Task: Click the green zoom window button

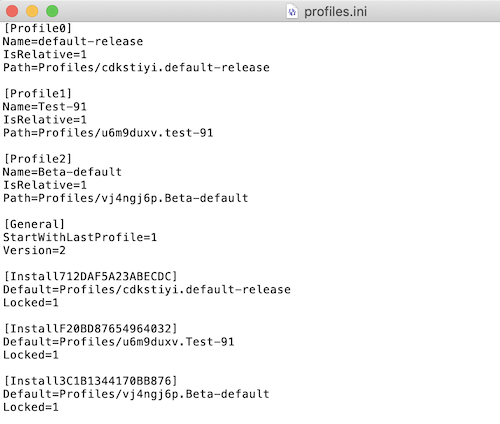Action: tap(52, 11)
